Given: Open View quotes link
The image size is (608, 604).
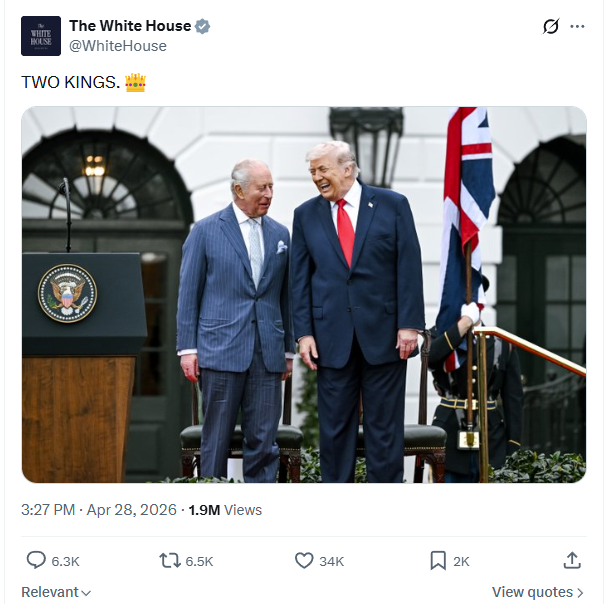Looking at the screenshot, I should [538, 592].
